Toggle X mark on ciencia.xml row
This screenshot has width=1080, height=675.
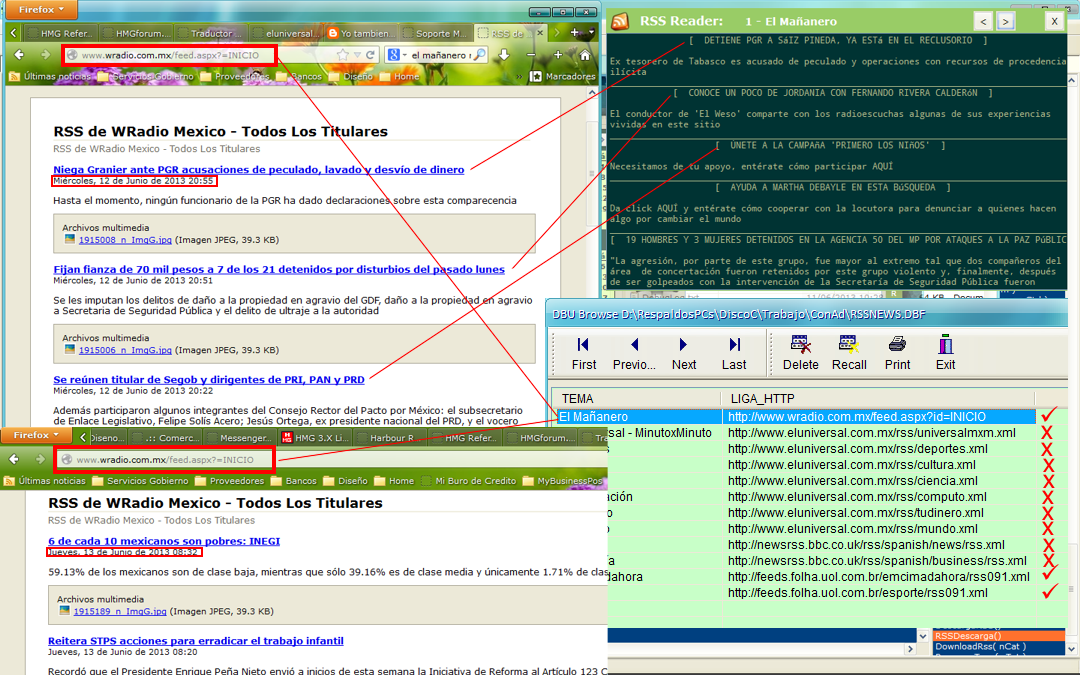(1047, 481)
